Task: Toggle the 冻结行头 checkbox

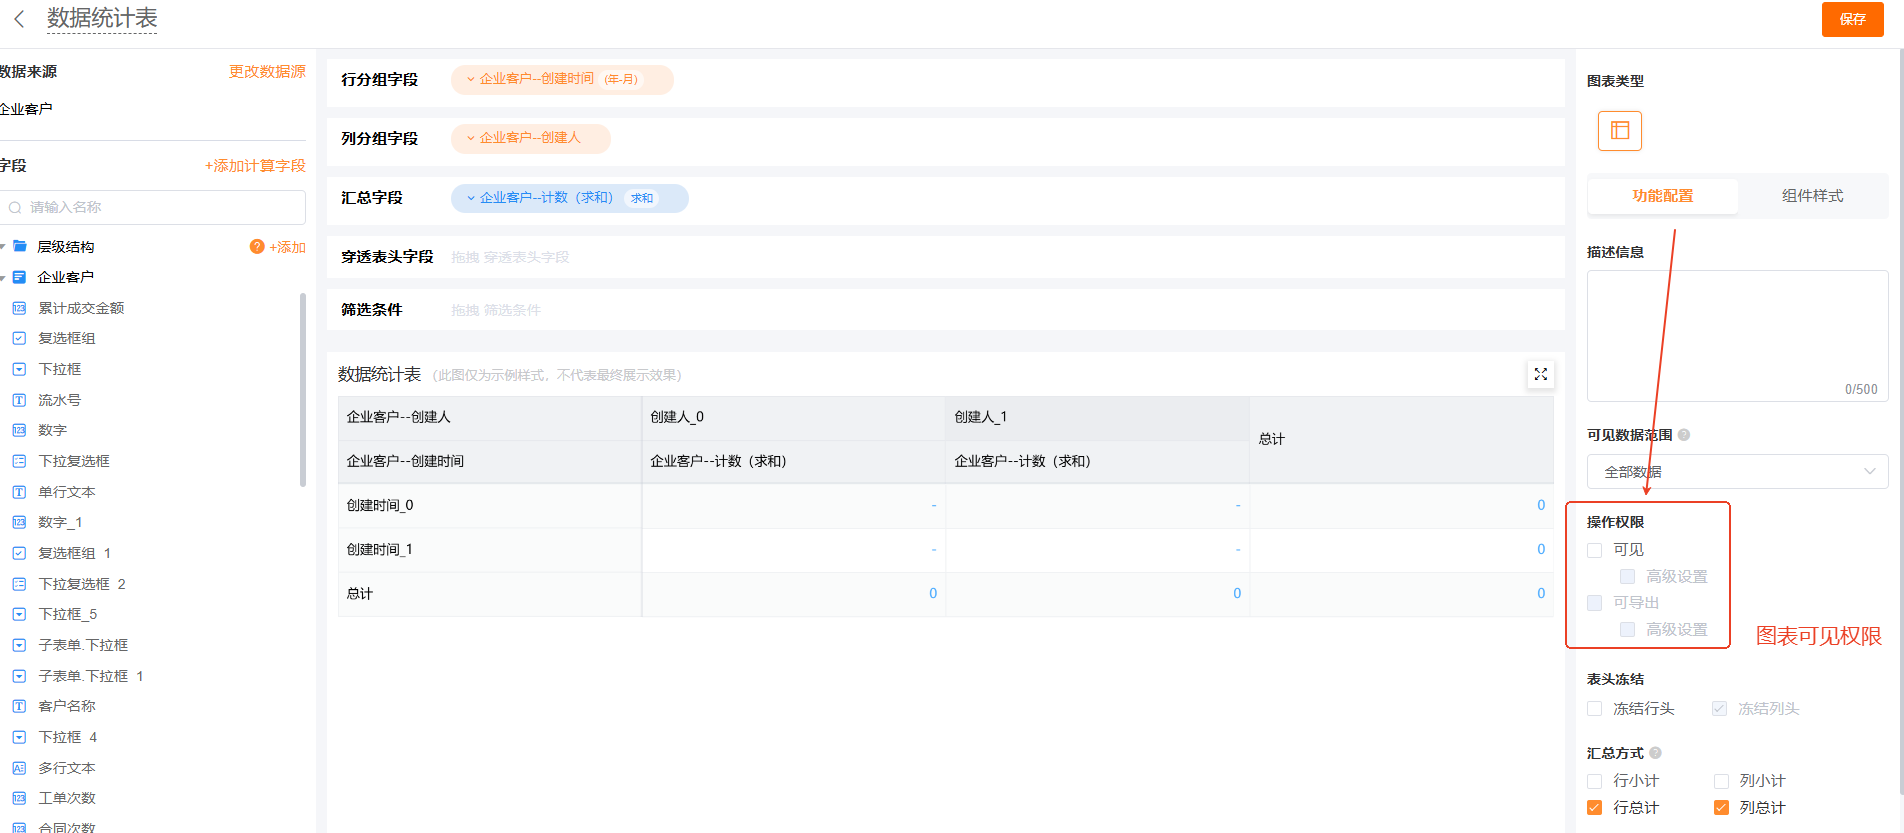Action: tap(1595, 709)
